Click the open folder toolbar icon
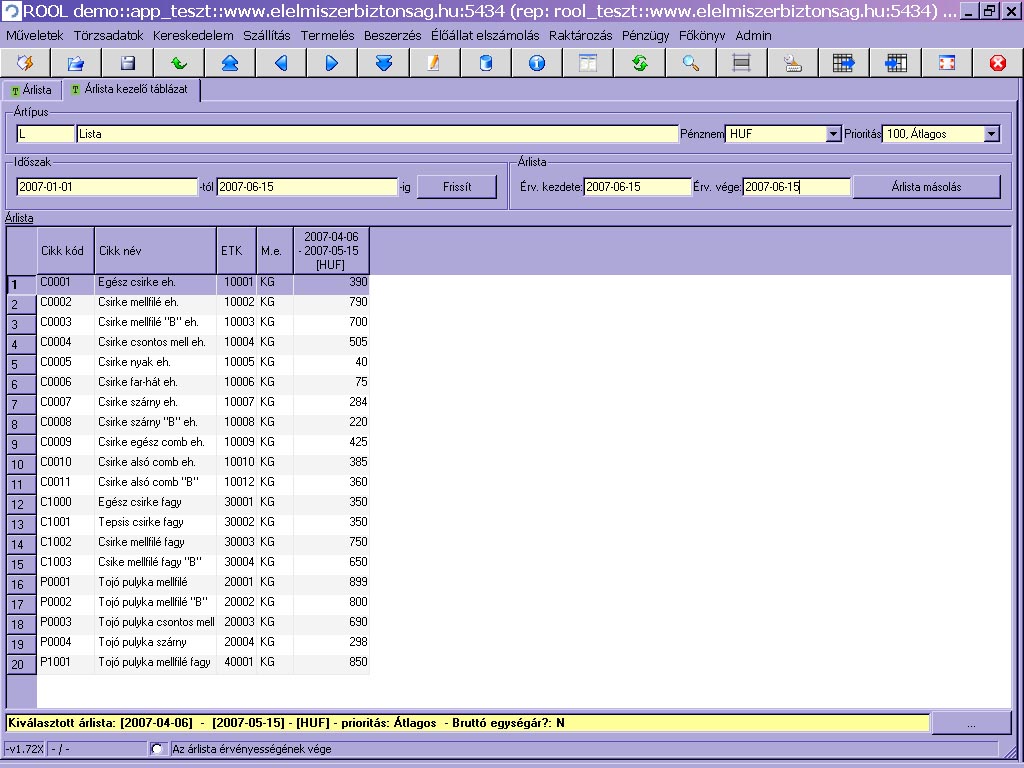This screenshot has width=1024, height=768. (77, 63)
